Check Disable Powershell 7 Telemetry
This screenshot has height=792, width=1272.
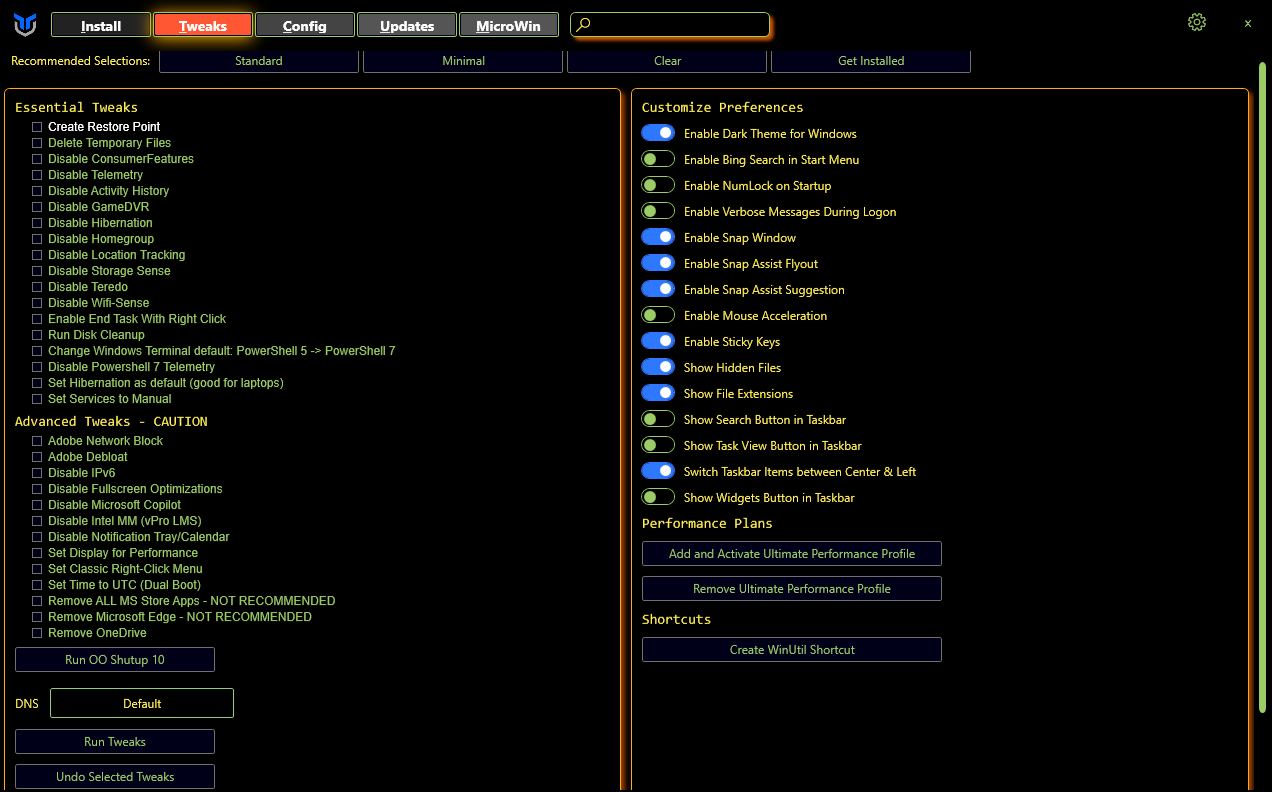pos(37,367)
